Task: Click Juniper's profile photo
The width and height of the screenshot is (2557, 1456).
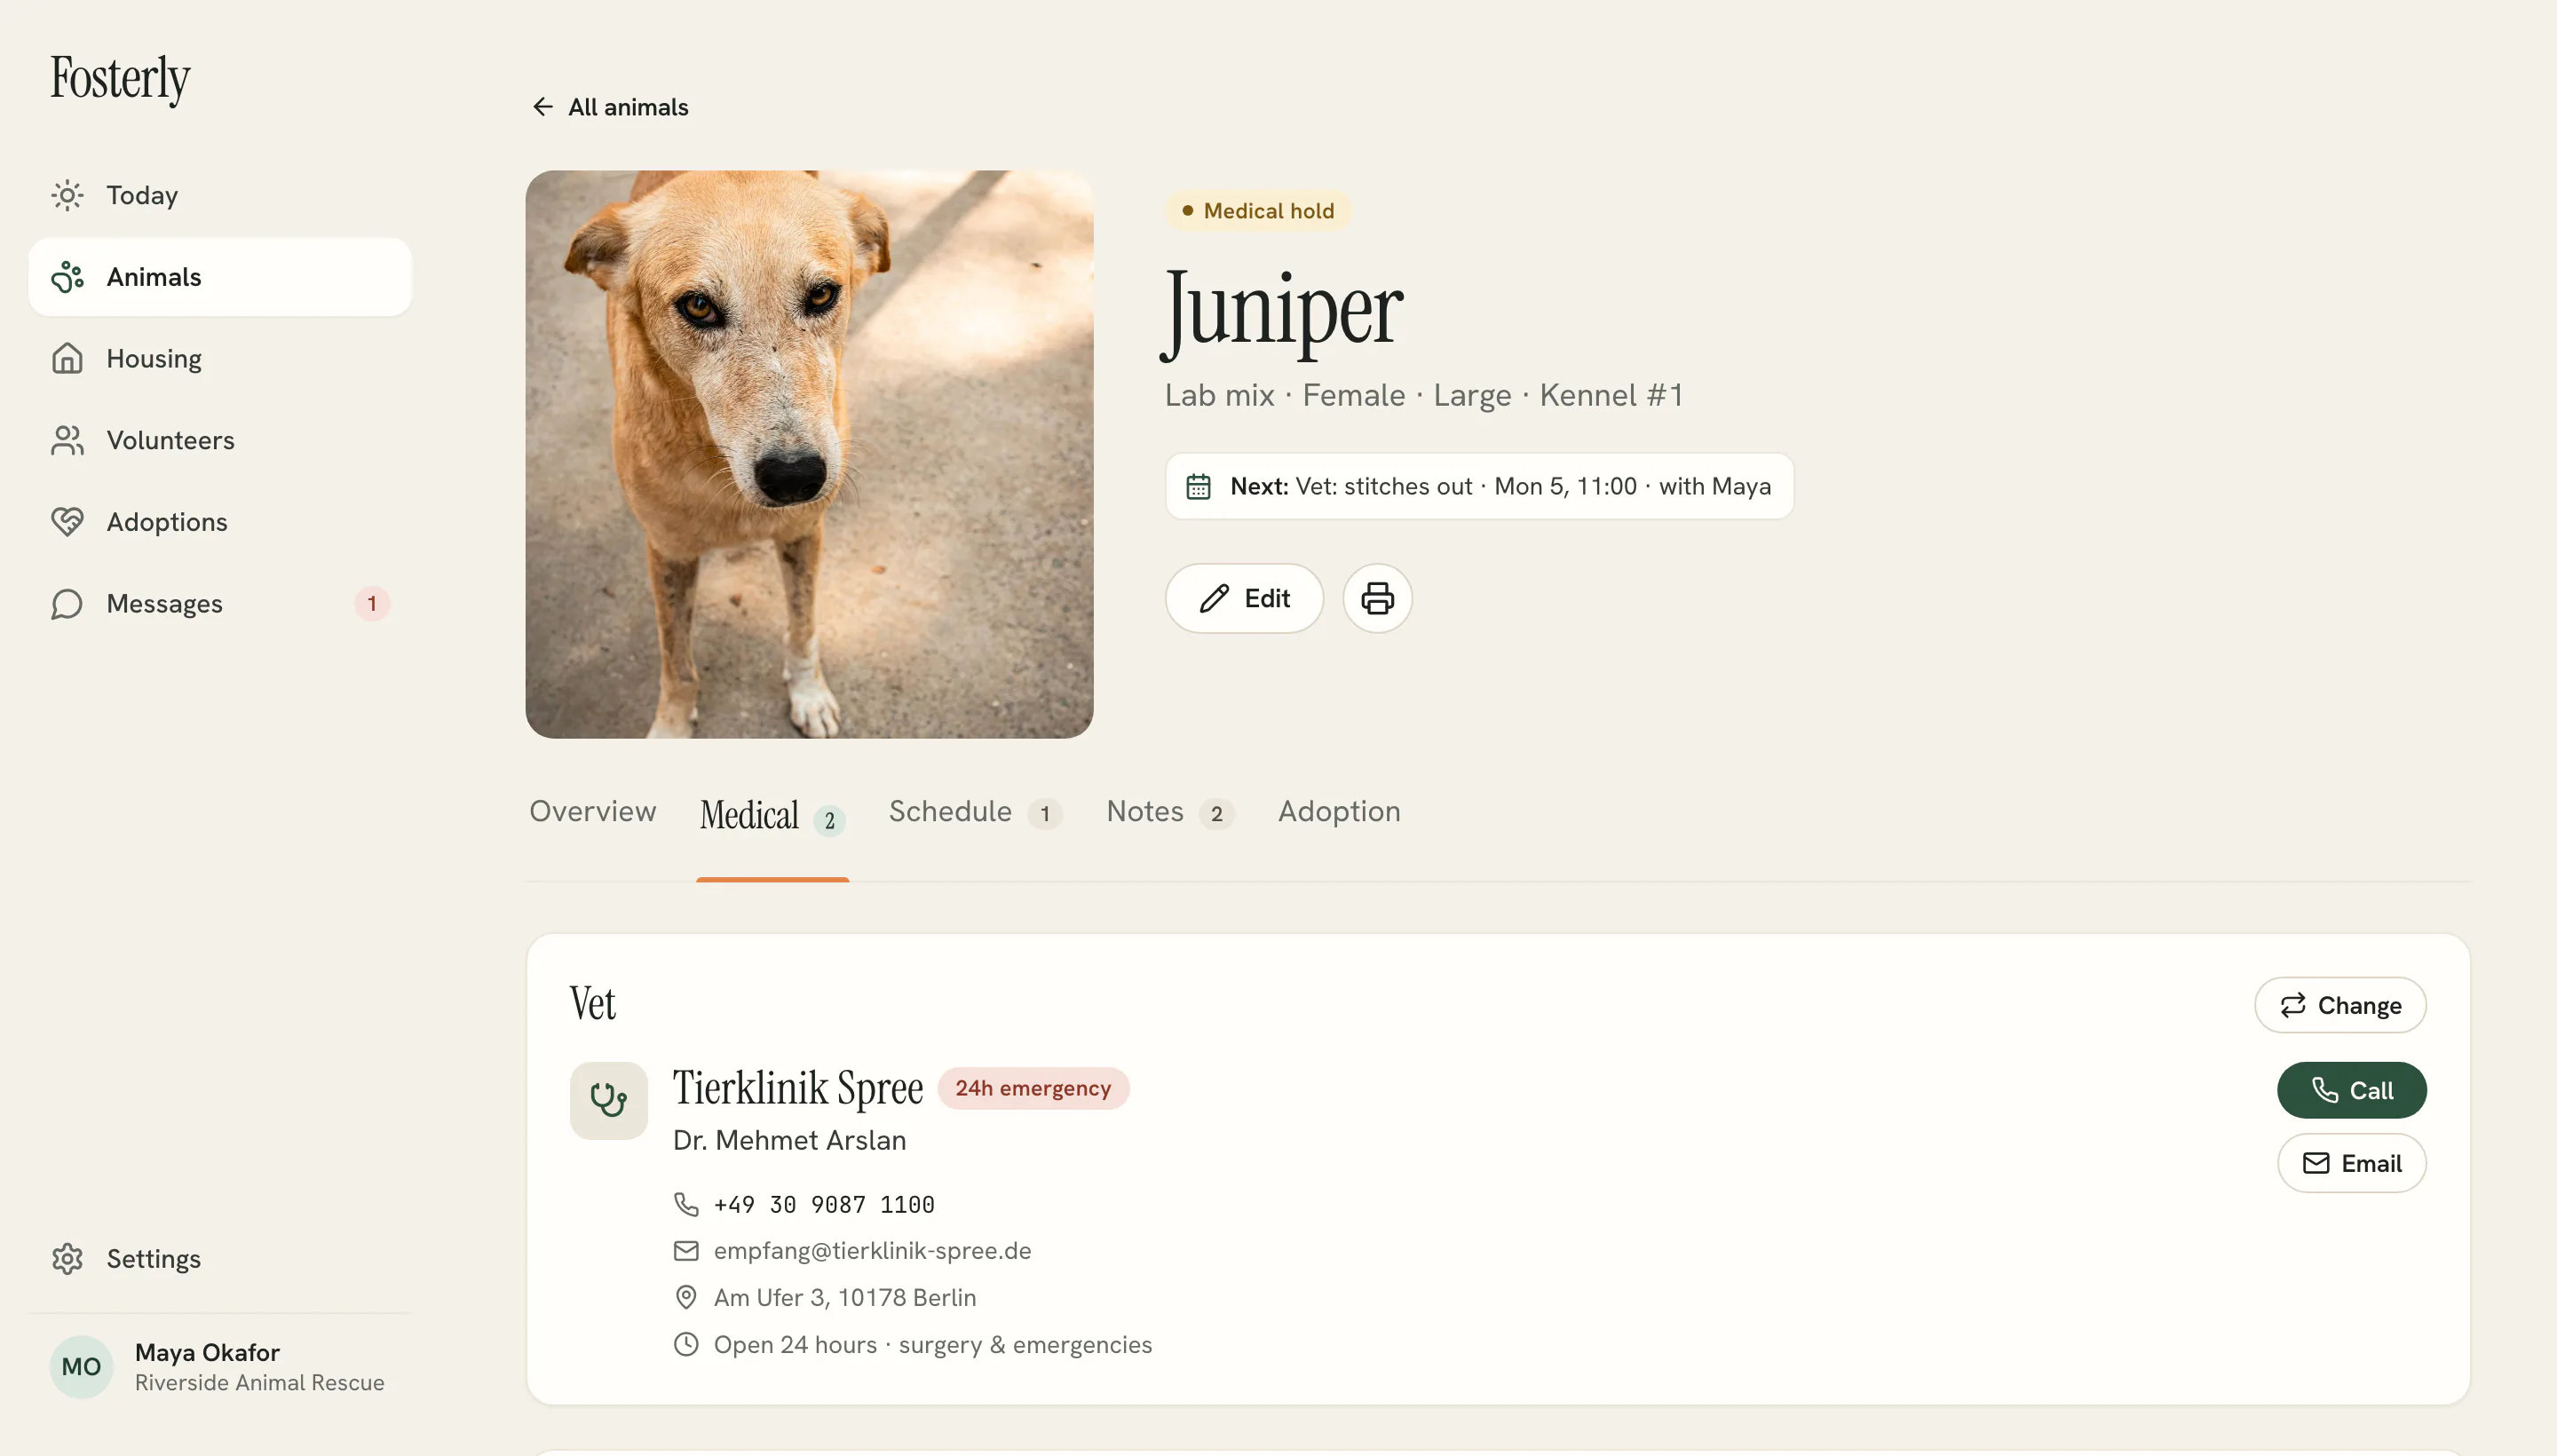Action: tap(809, 454)
